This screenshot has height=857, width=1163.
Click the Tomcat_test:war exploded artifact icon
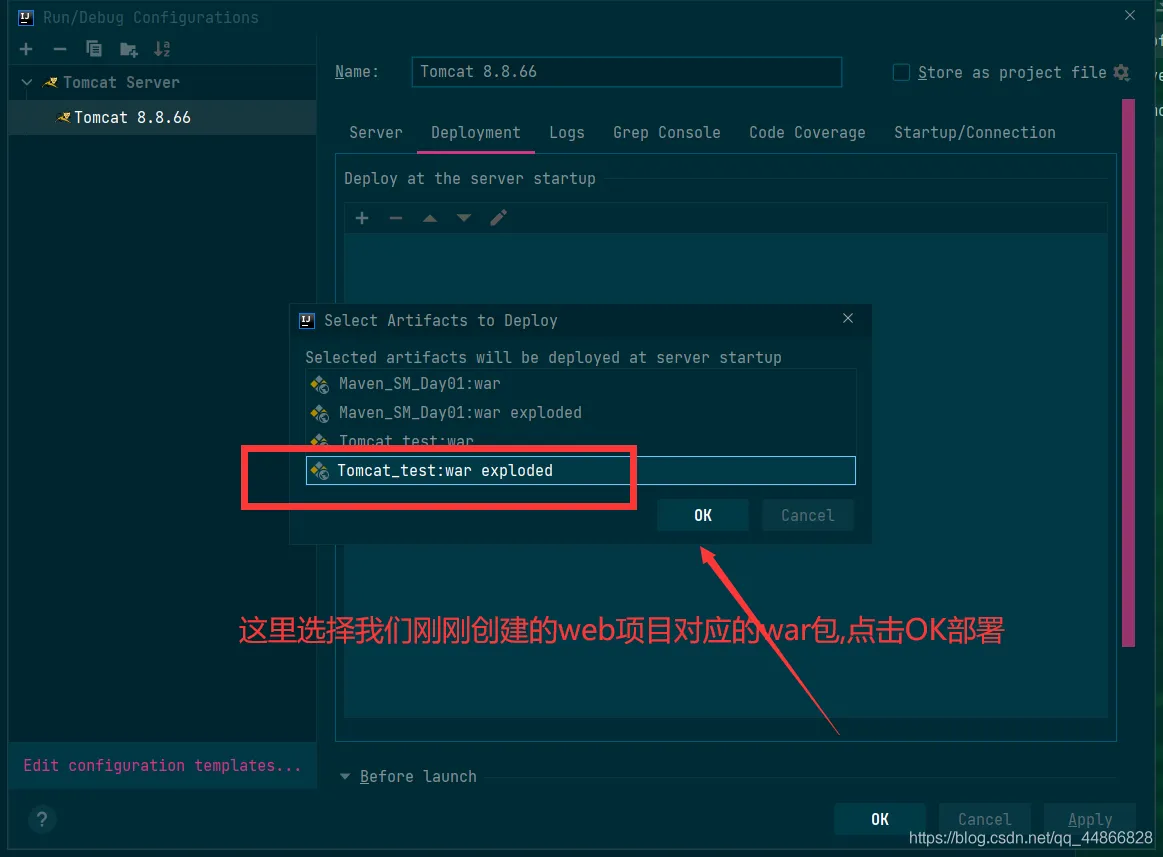[x=320, y=470]
